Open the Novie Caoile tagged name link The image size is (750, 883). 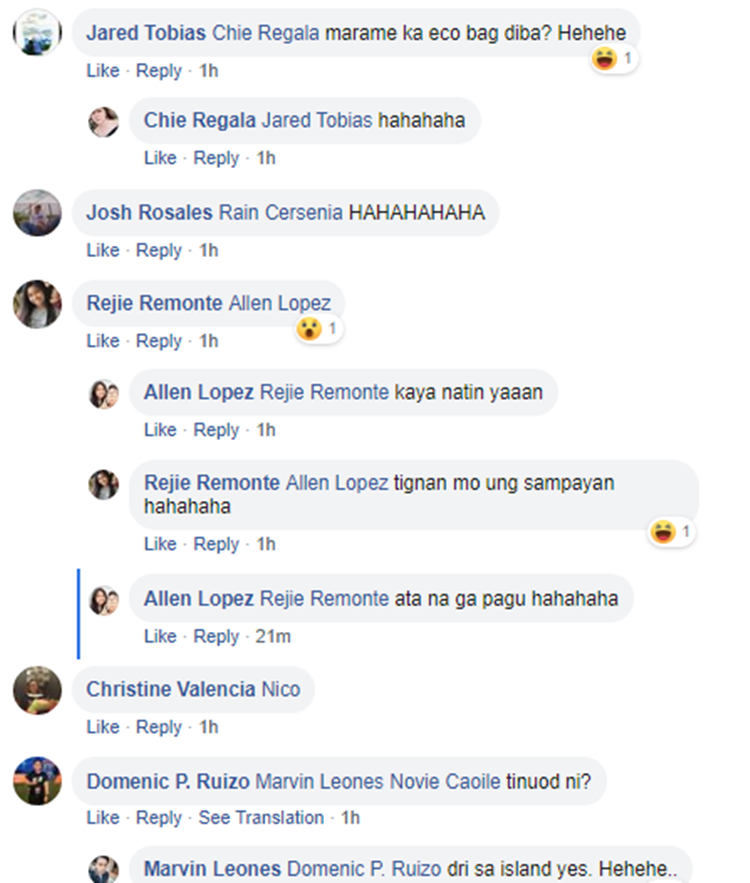point(445,782)
